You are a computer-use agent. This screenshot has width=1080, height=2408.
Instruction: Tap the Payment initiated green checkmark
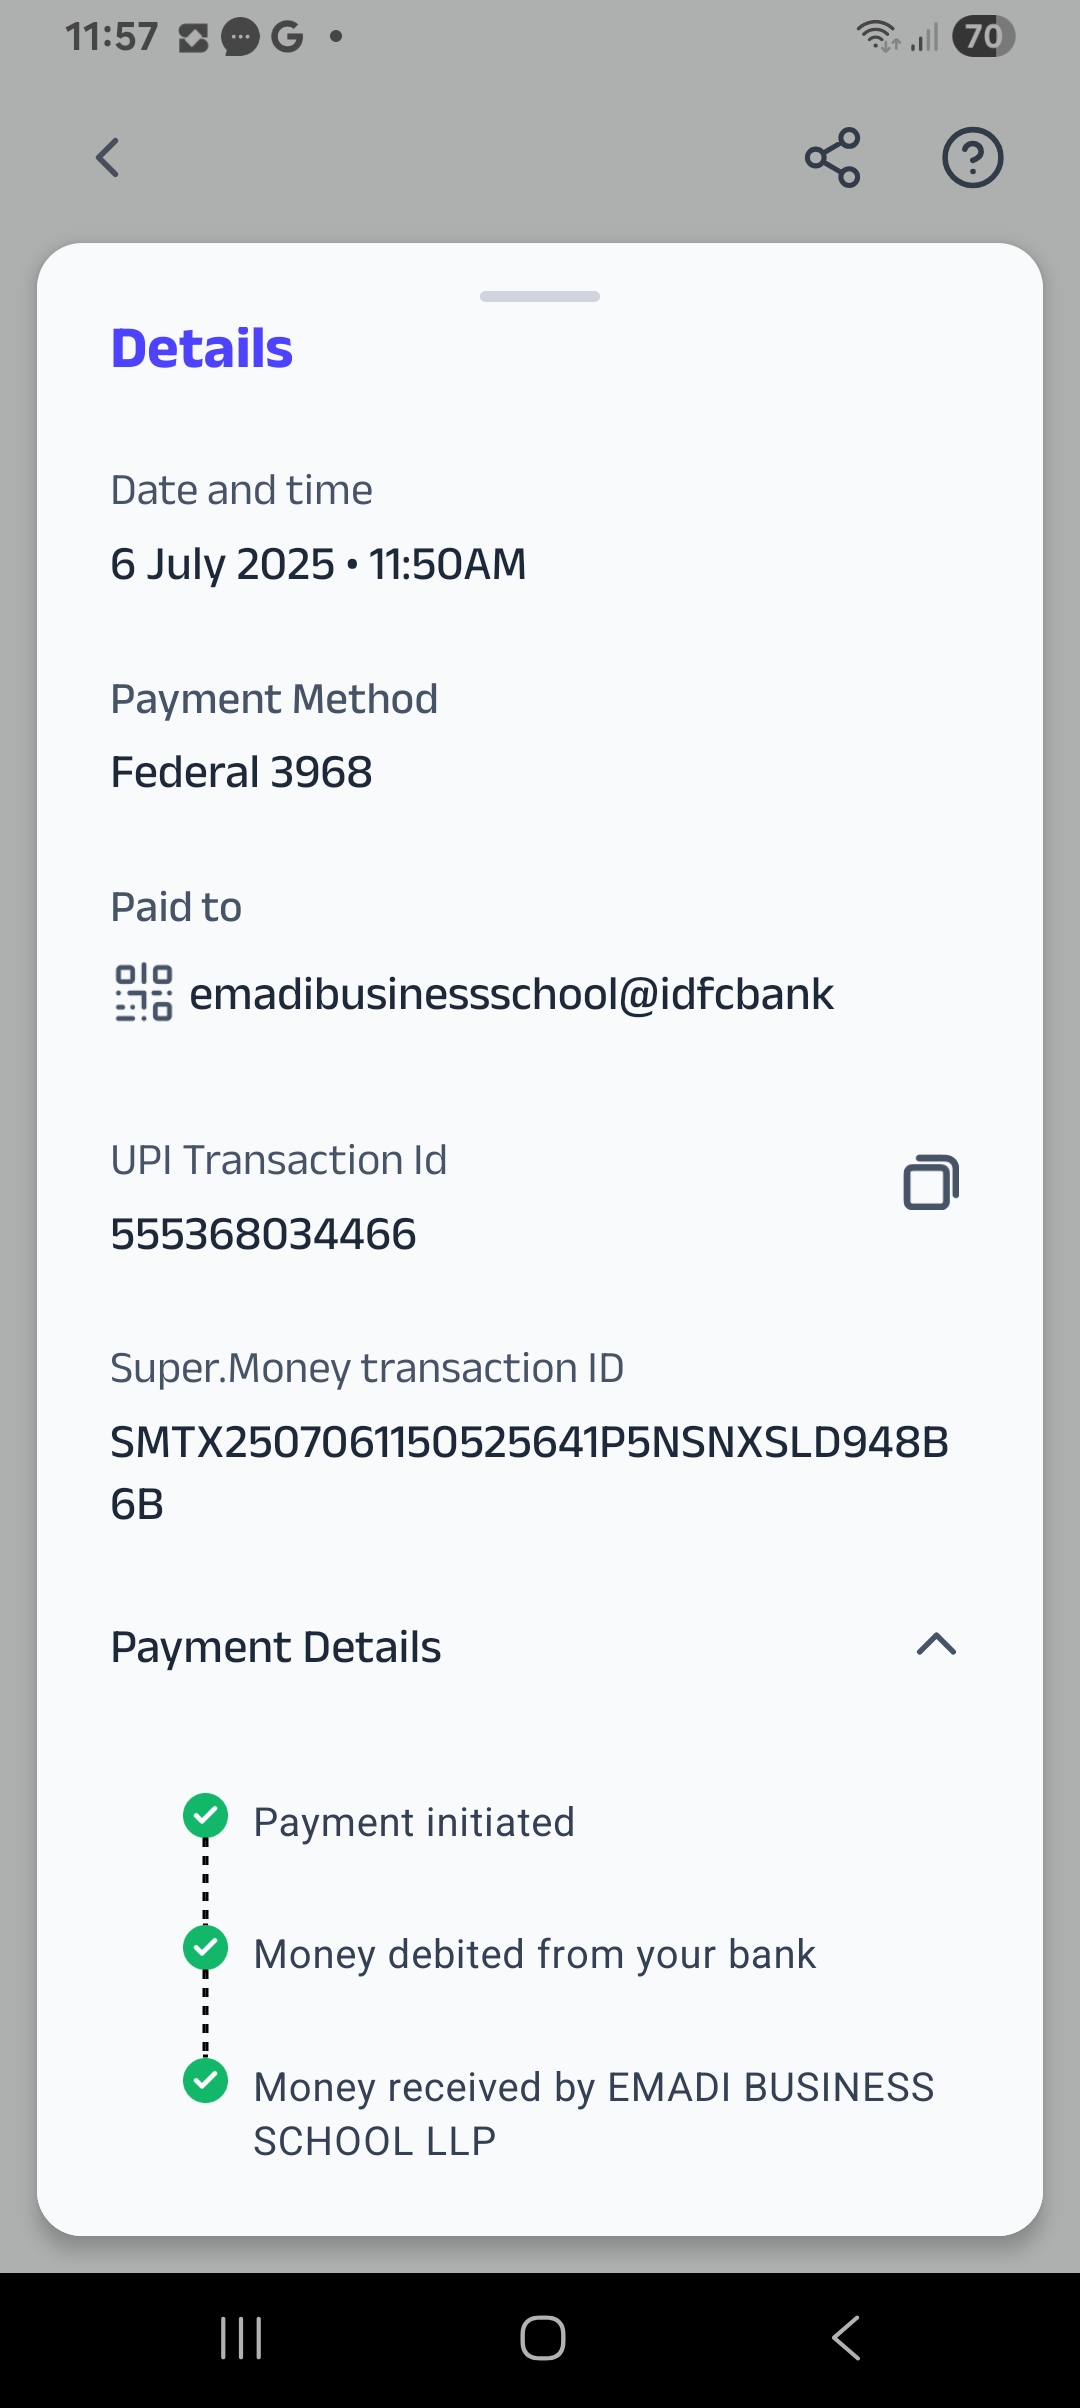[x=206, y=1816]
